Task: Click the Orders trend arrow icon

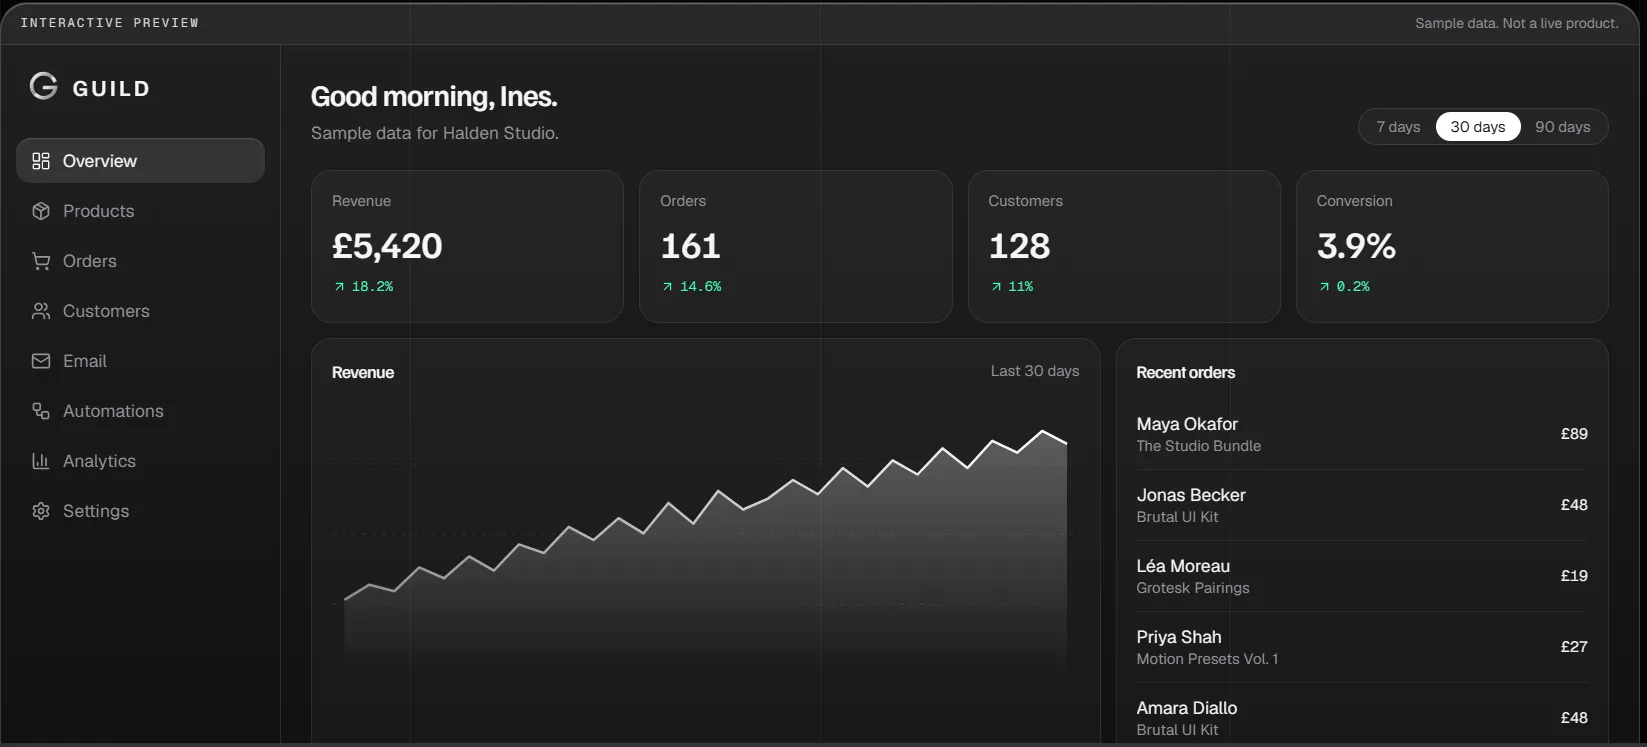Action: (668, 287)
